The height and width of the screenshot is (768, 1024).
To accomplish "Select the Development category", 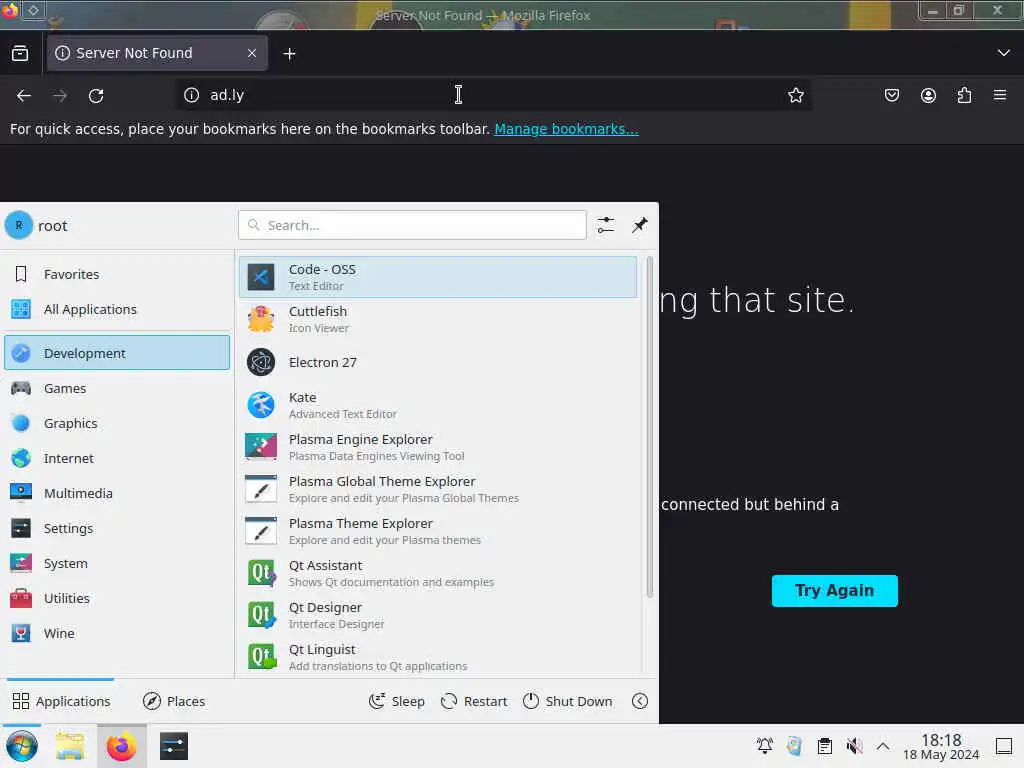I will (x=117, y=353).
